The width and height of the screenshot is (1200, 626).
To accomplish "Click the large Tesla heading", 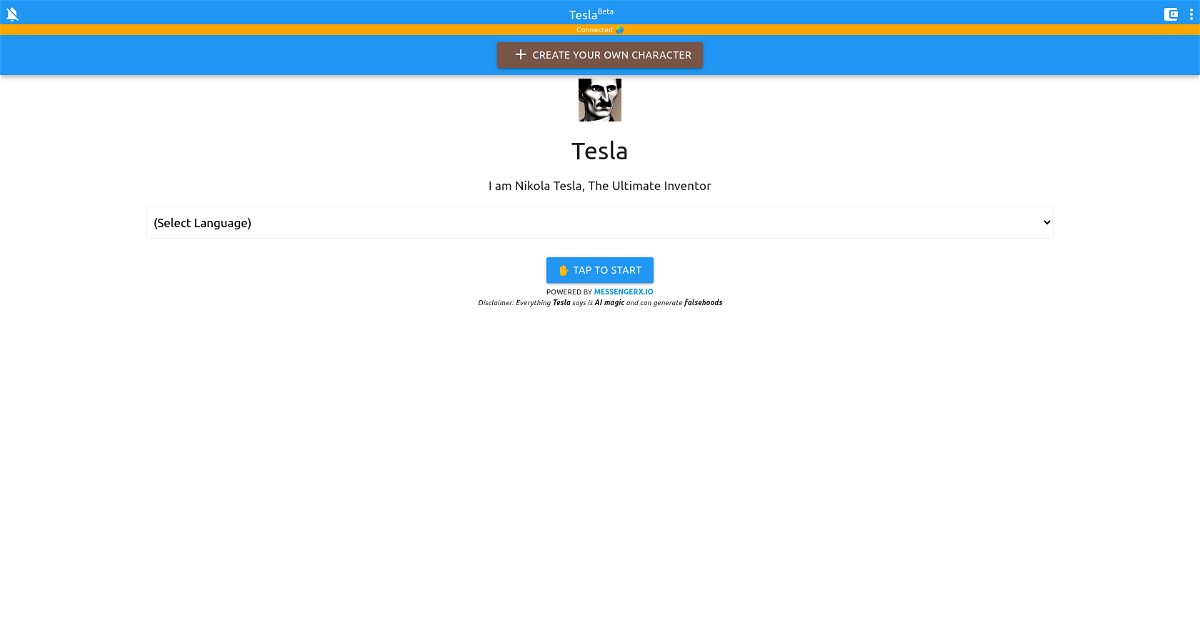I will [600, 151].
